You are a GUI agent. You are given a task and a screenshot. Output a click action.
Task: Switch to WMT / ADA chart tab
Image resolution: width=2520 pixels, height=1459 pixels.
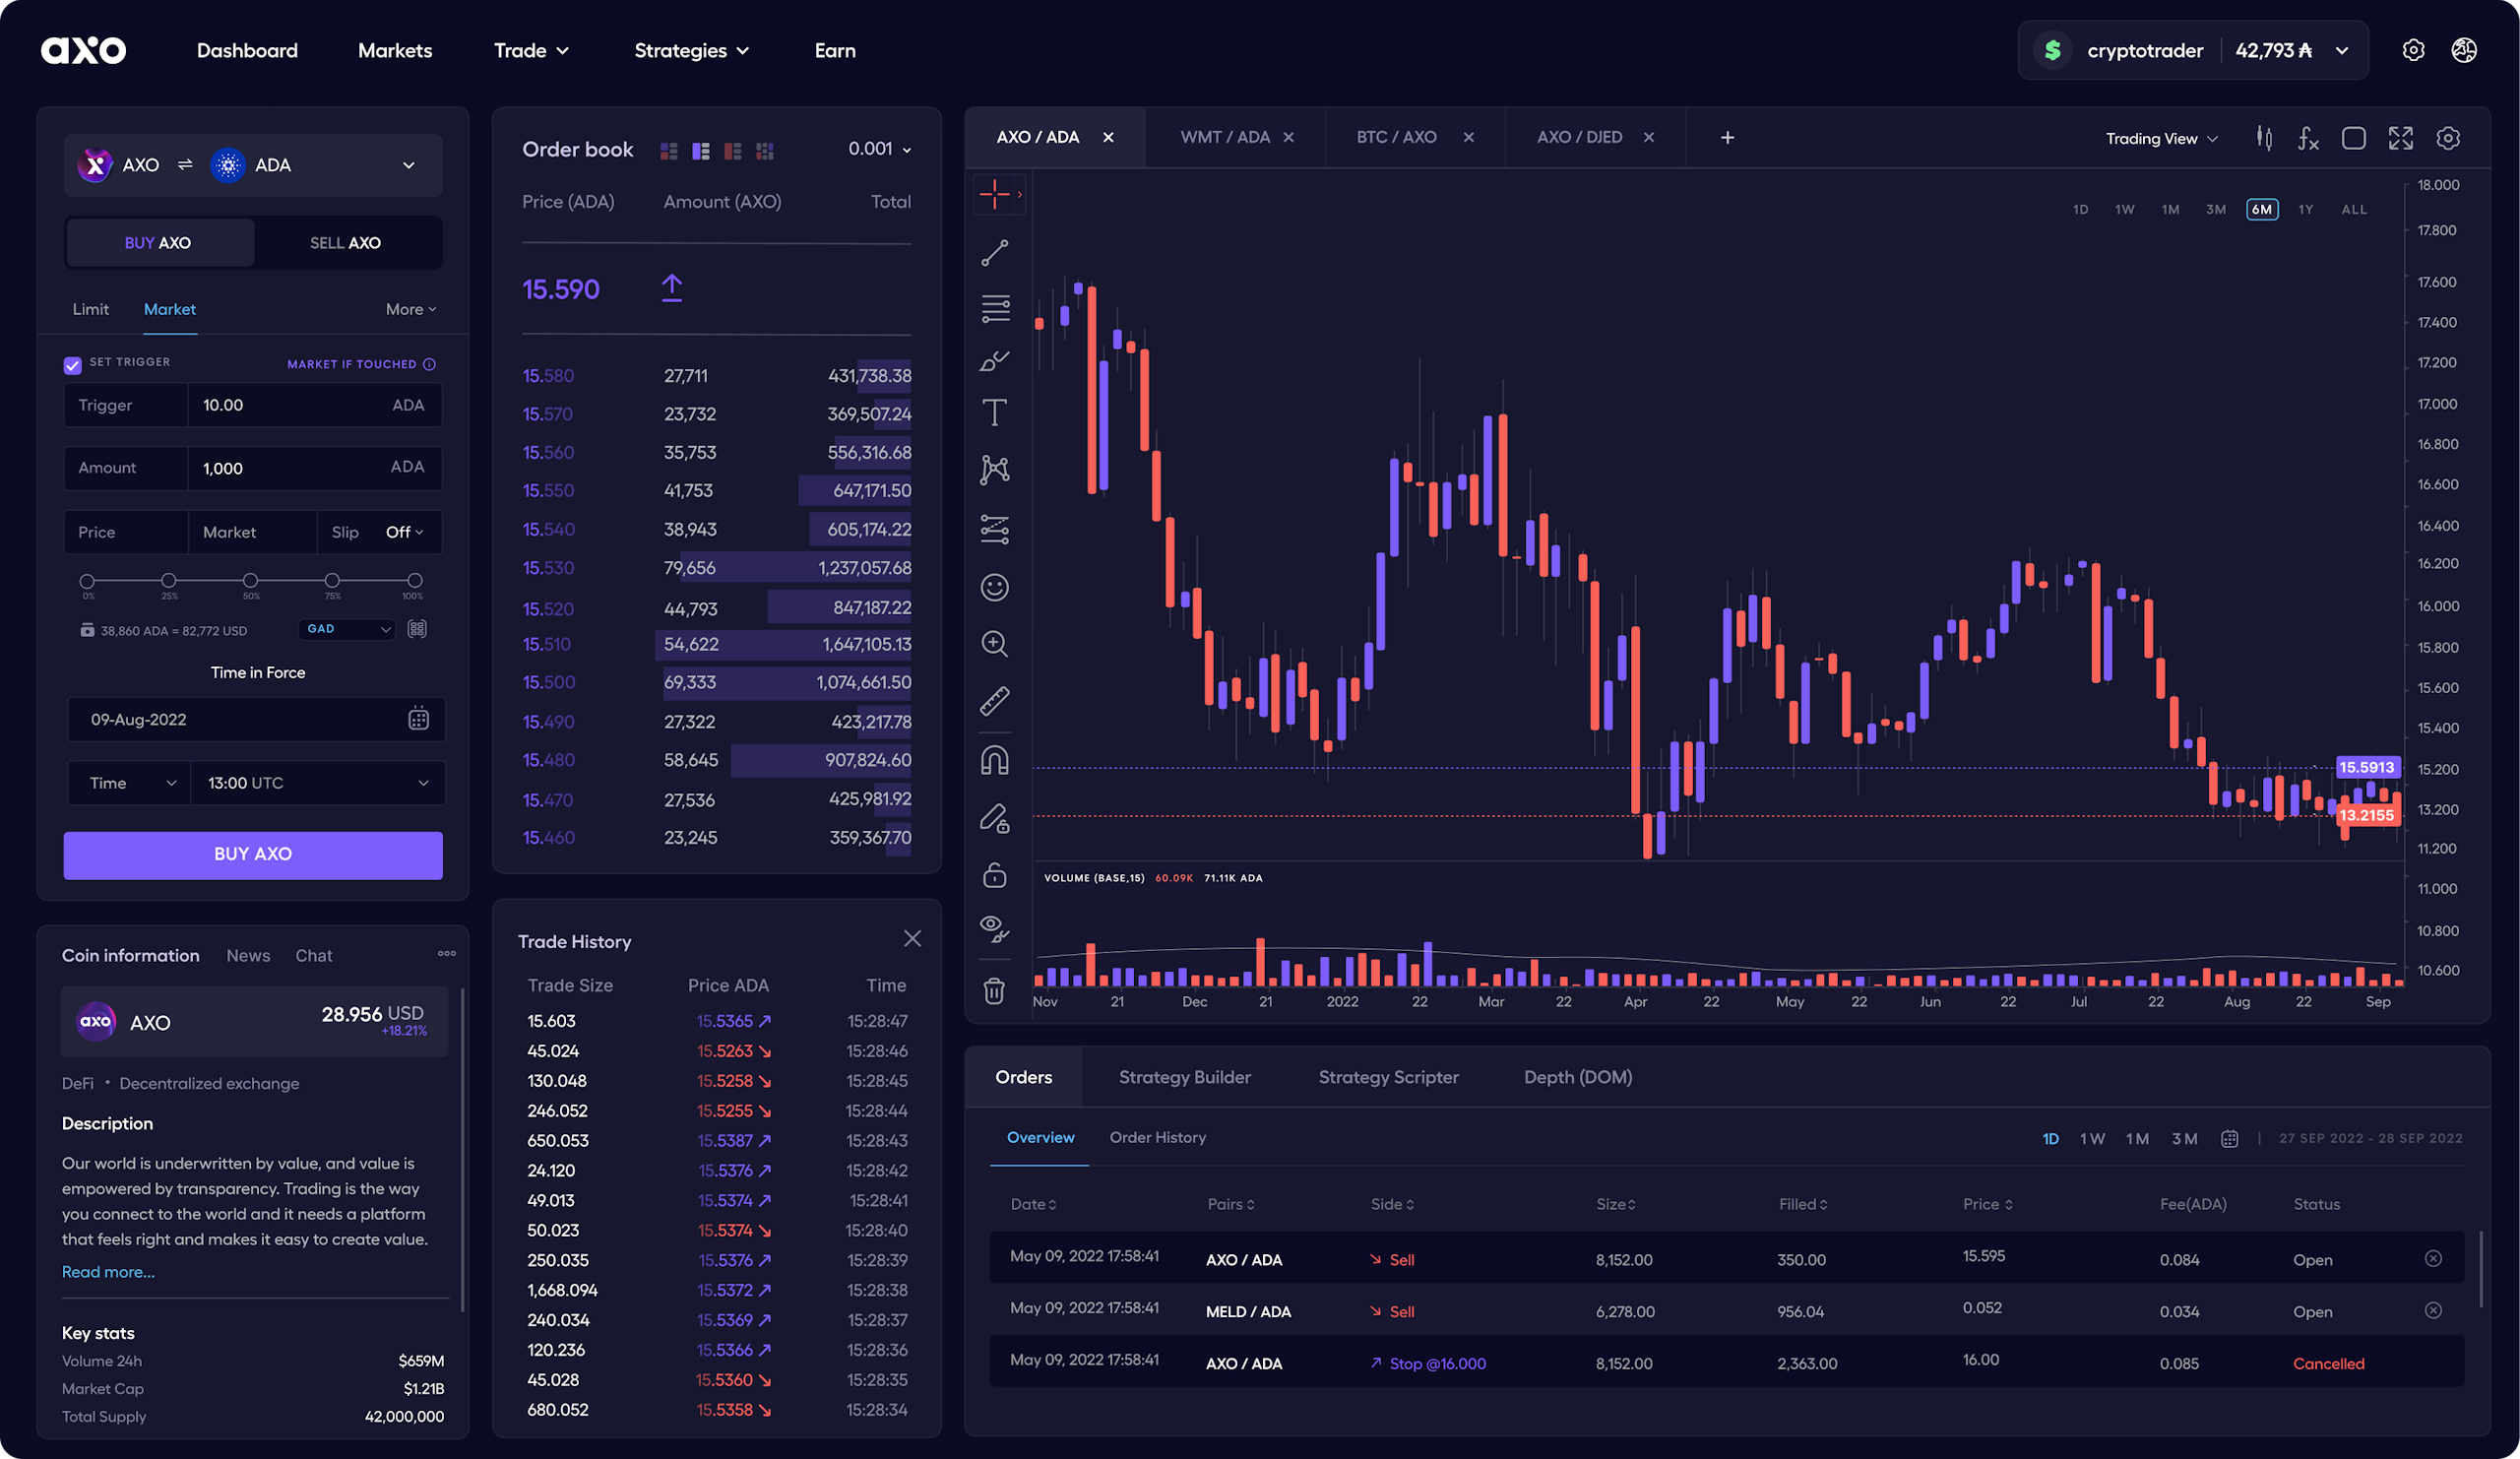click(x=1225, y=137)
